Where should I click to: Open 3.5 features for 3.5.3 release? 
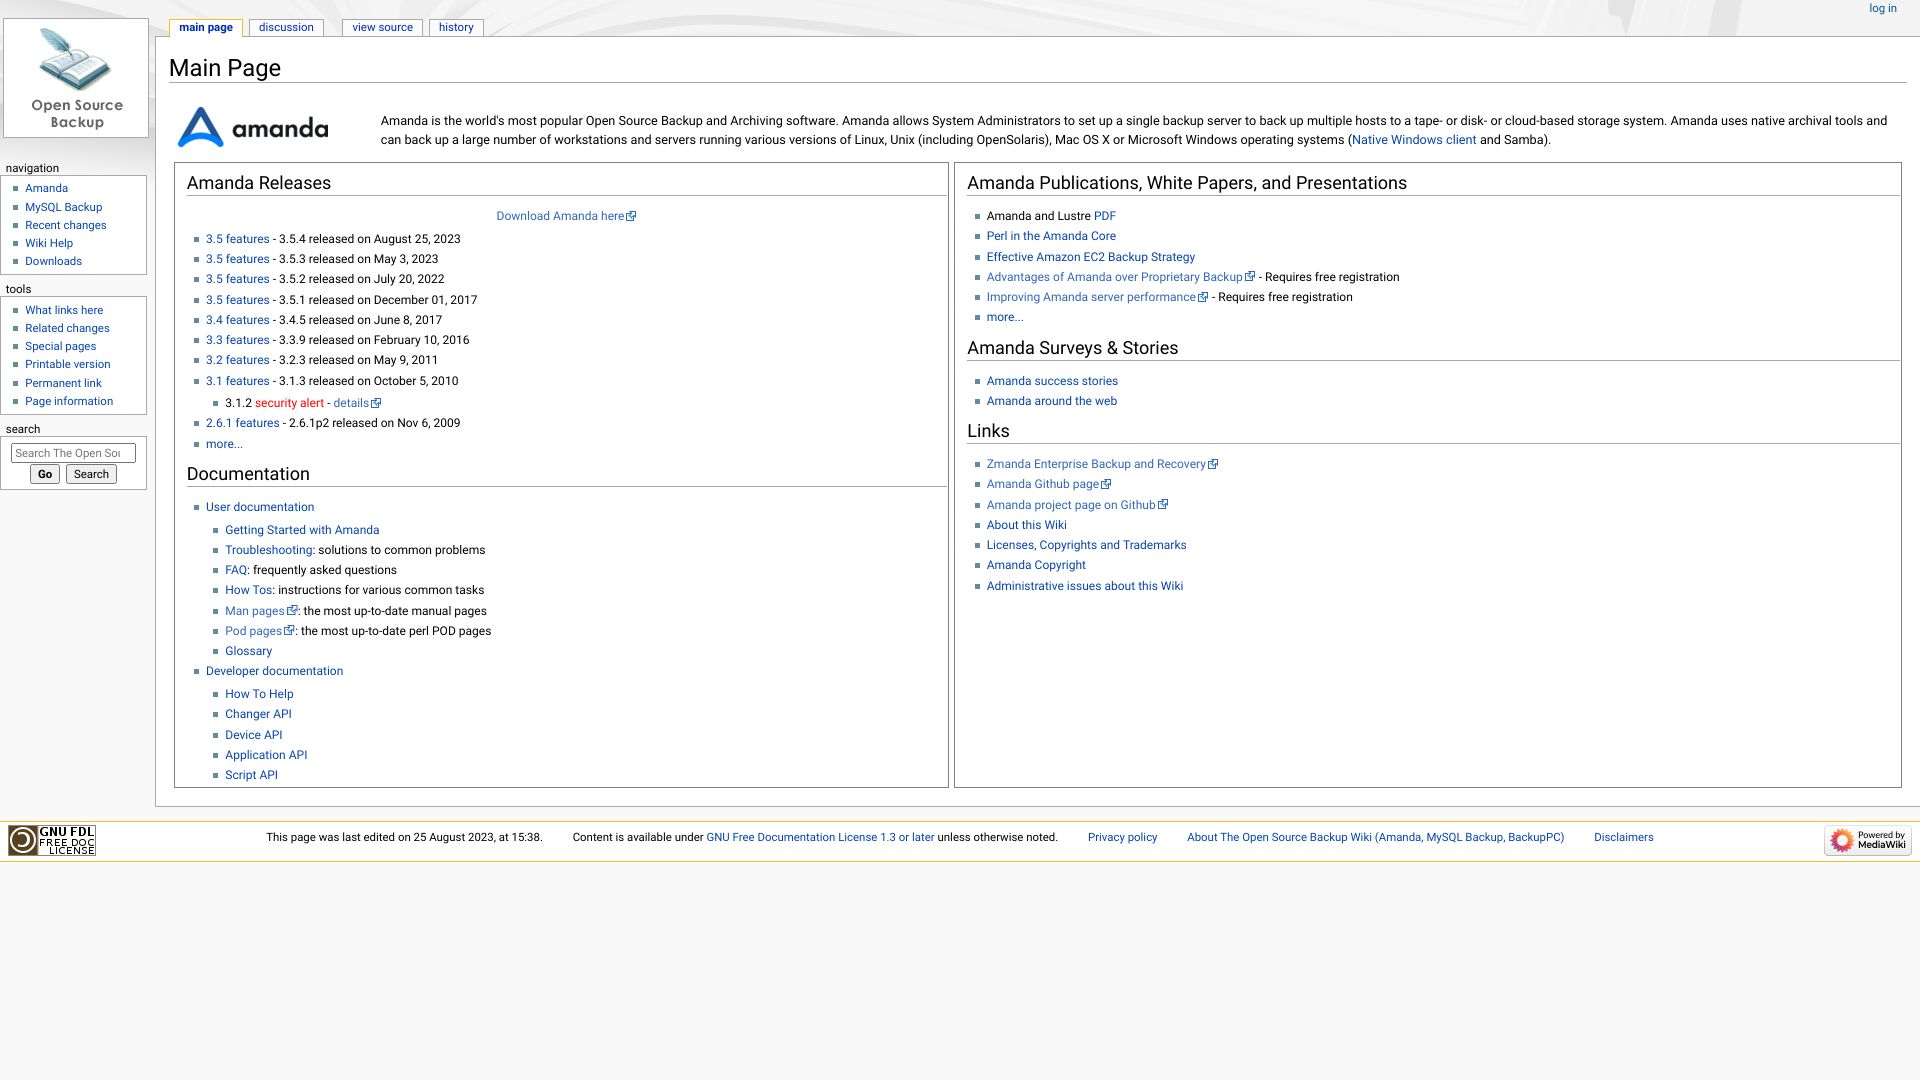click(237, 260)
